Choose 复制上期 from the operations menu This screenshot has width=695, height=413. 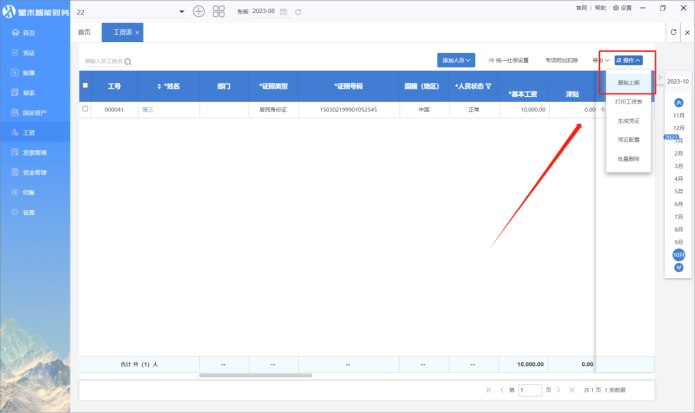(629, 82)
